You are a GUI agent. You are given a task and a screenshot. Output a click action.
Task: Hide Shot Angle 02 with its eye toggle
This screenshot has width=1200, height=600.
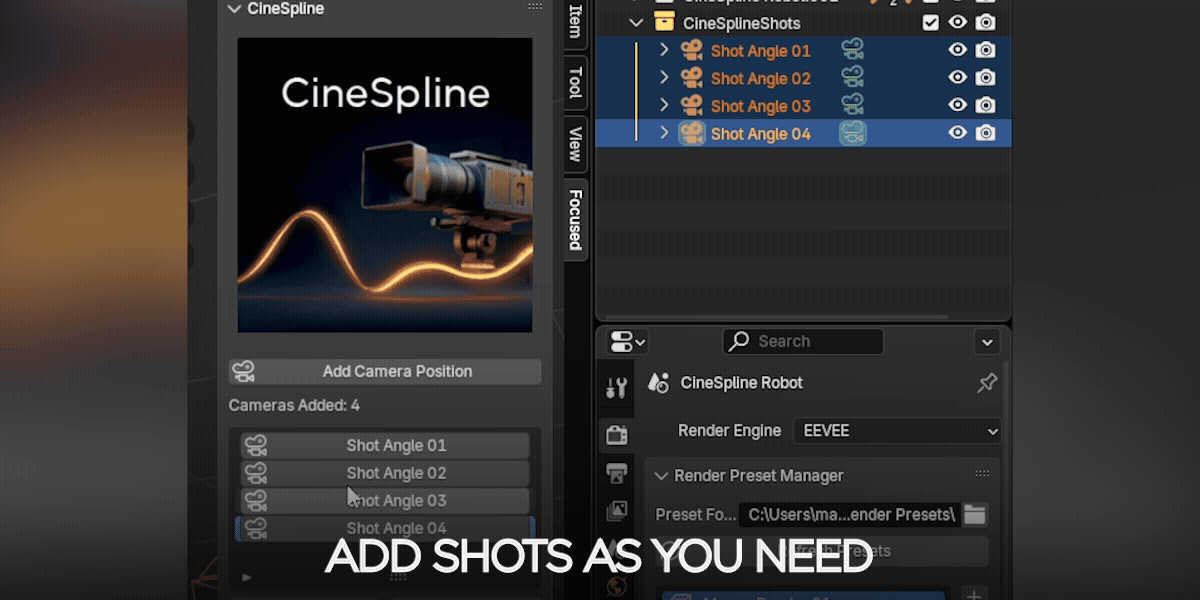[957, 77]
